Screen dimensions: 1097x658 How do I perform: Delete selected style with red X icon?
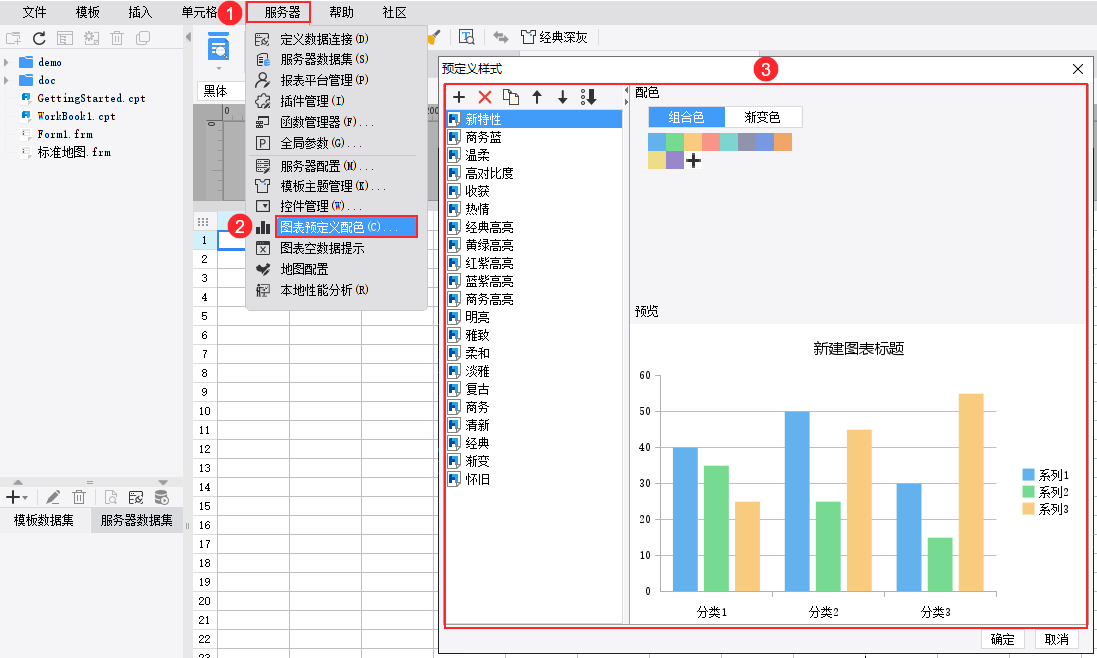[485, 97]
